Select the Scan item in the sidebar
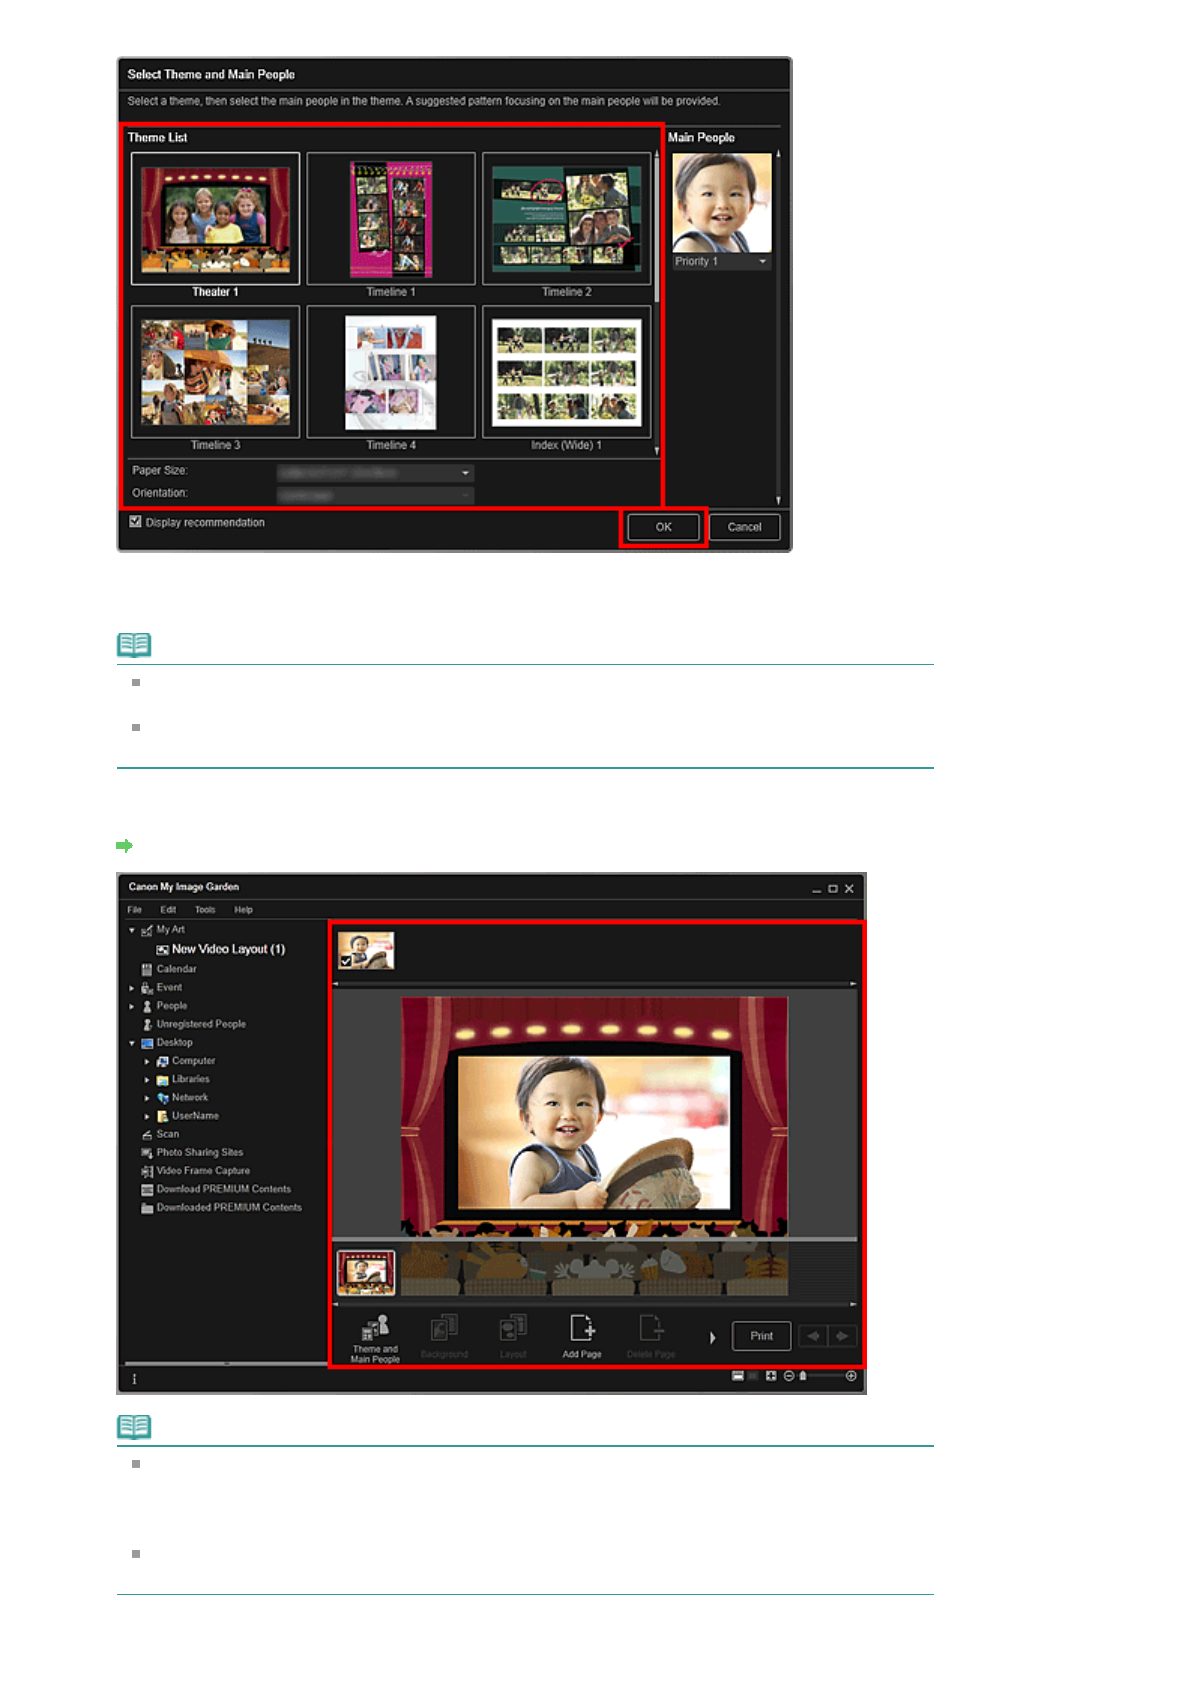This screenshot has height=1684, width=1190. coord(167,1134)
